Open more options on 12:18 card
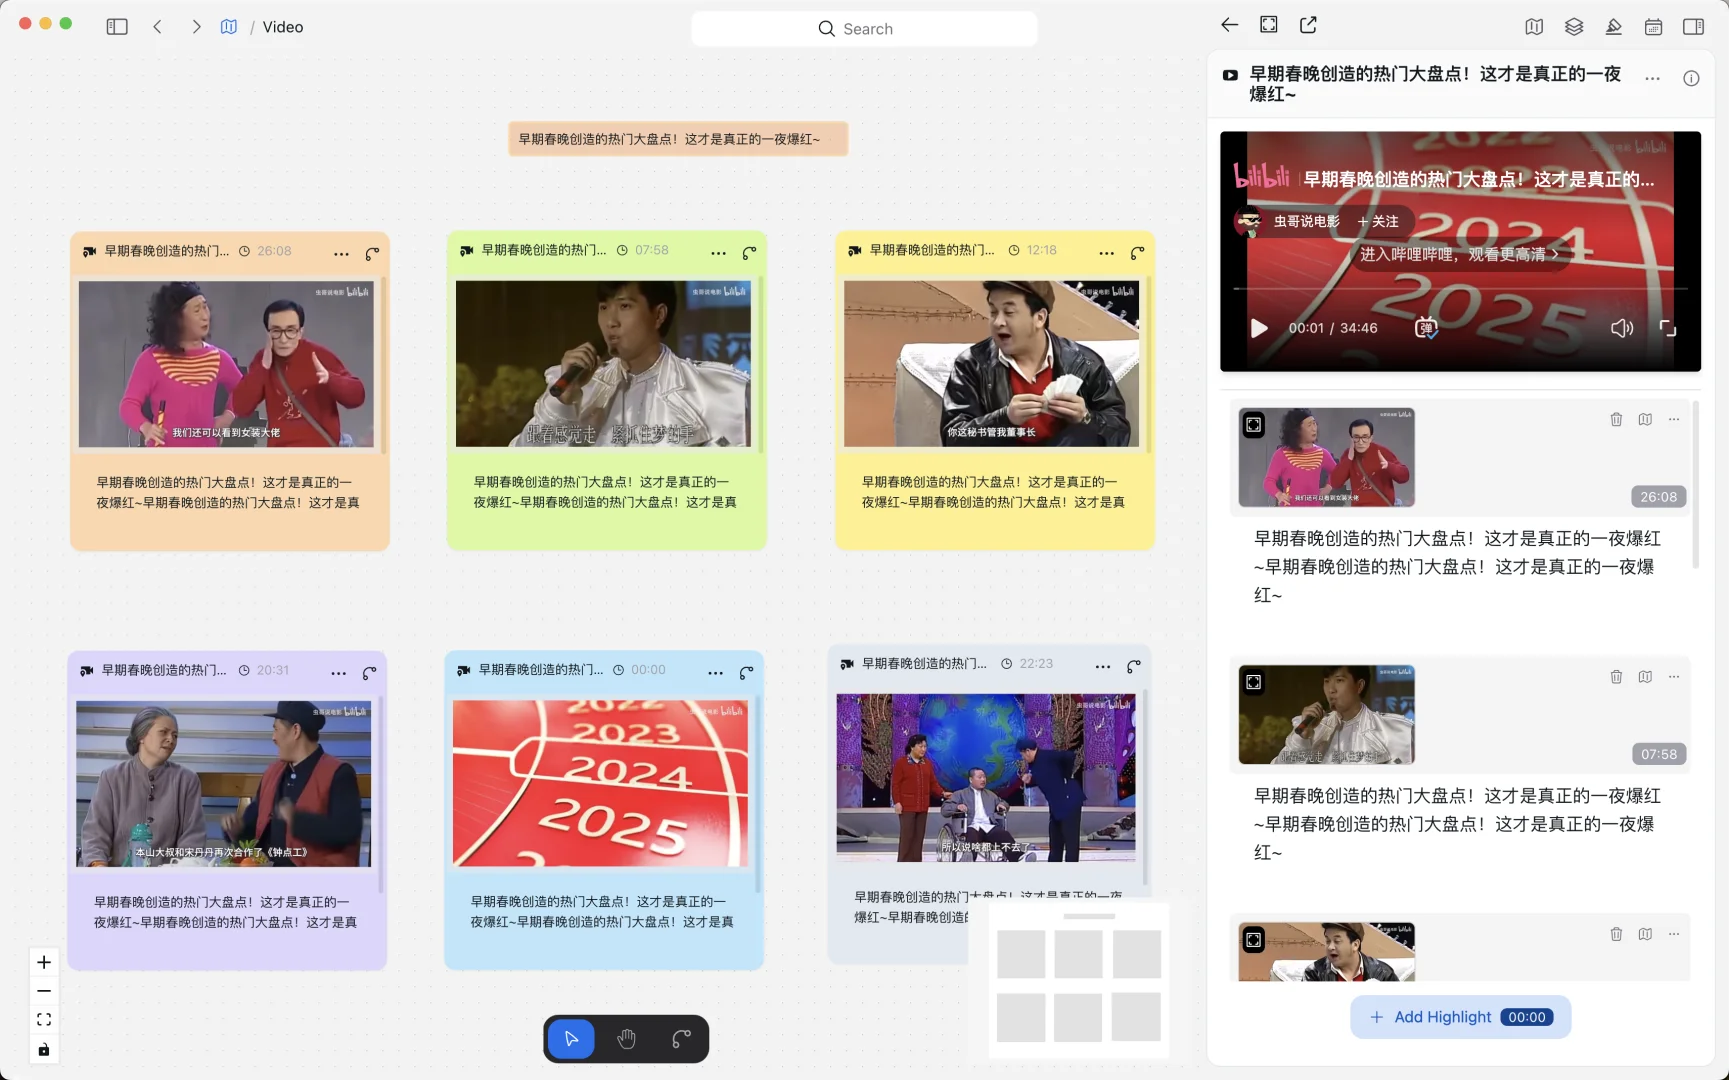This screenshot has height=1080, width=1729. (1106, 254)
